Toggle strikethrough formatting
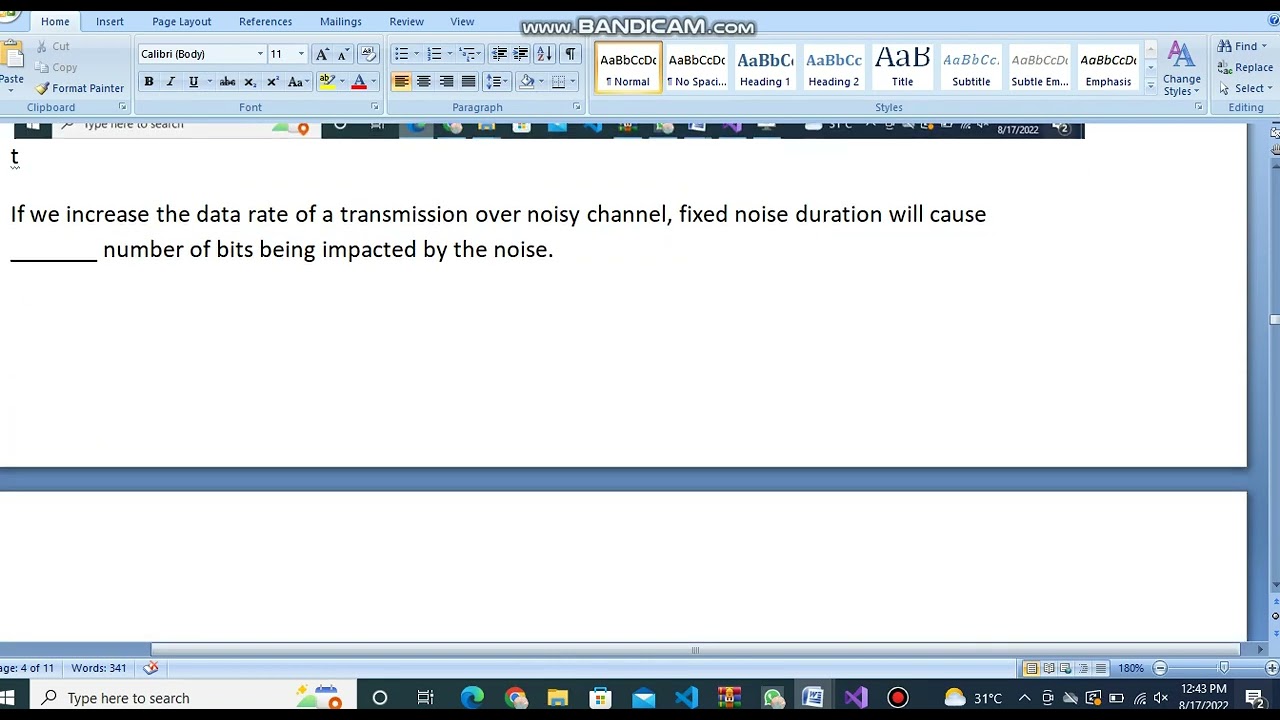The height and width of the screenshot is (720, 1280). coord(227,82)
